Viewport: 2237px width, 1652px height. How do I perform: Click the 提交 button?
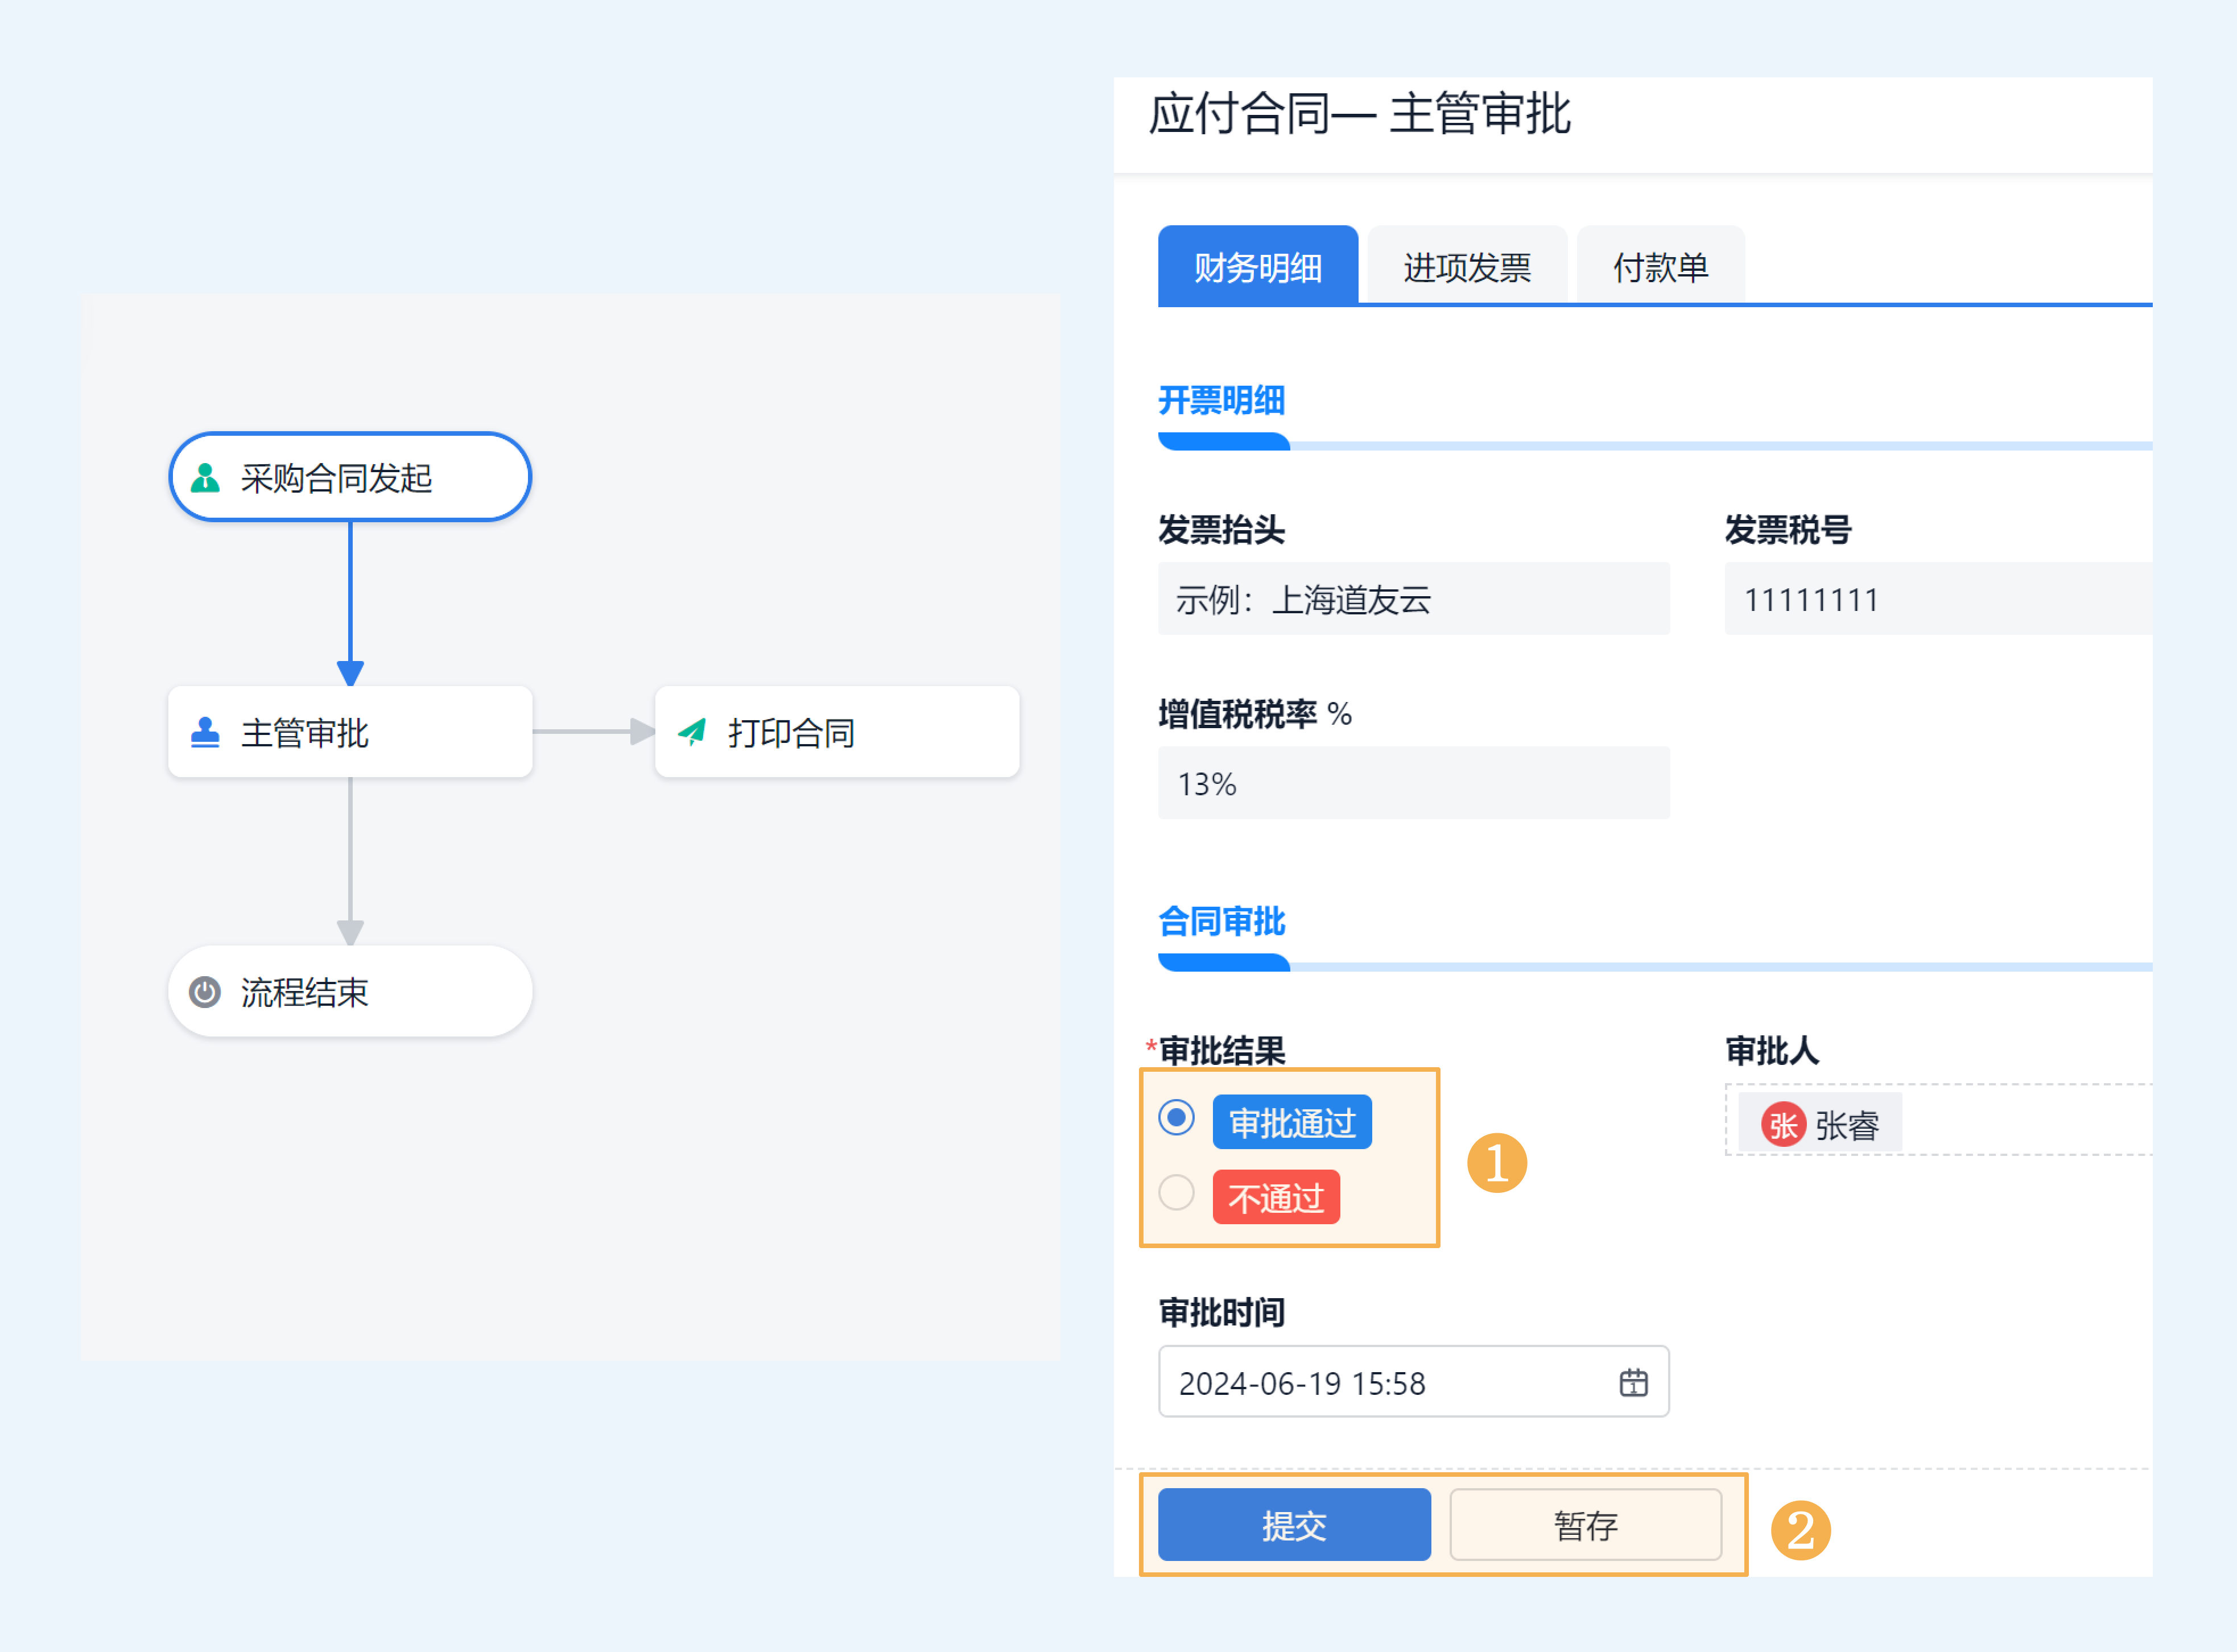click(x=1293, y=1525)
